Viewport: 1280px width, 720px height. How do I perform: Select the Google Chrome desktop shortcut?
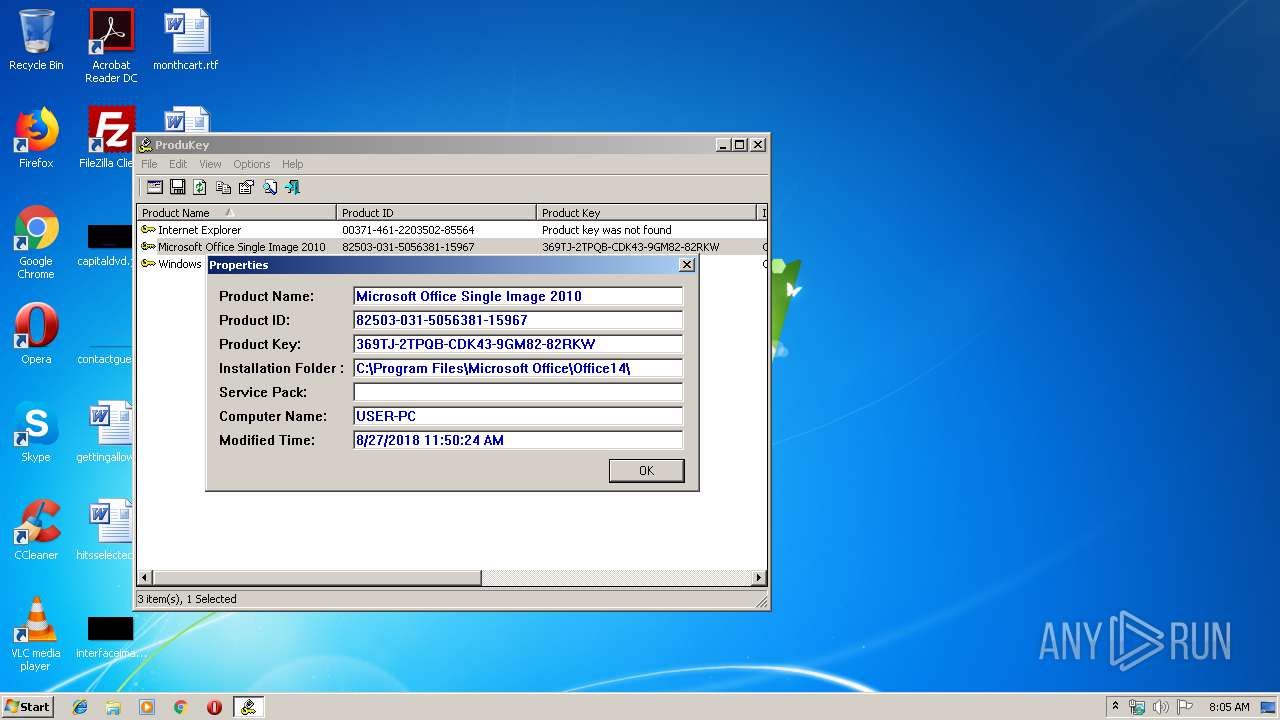point(36,242)
